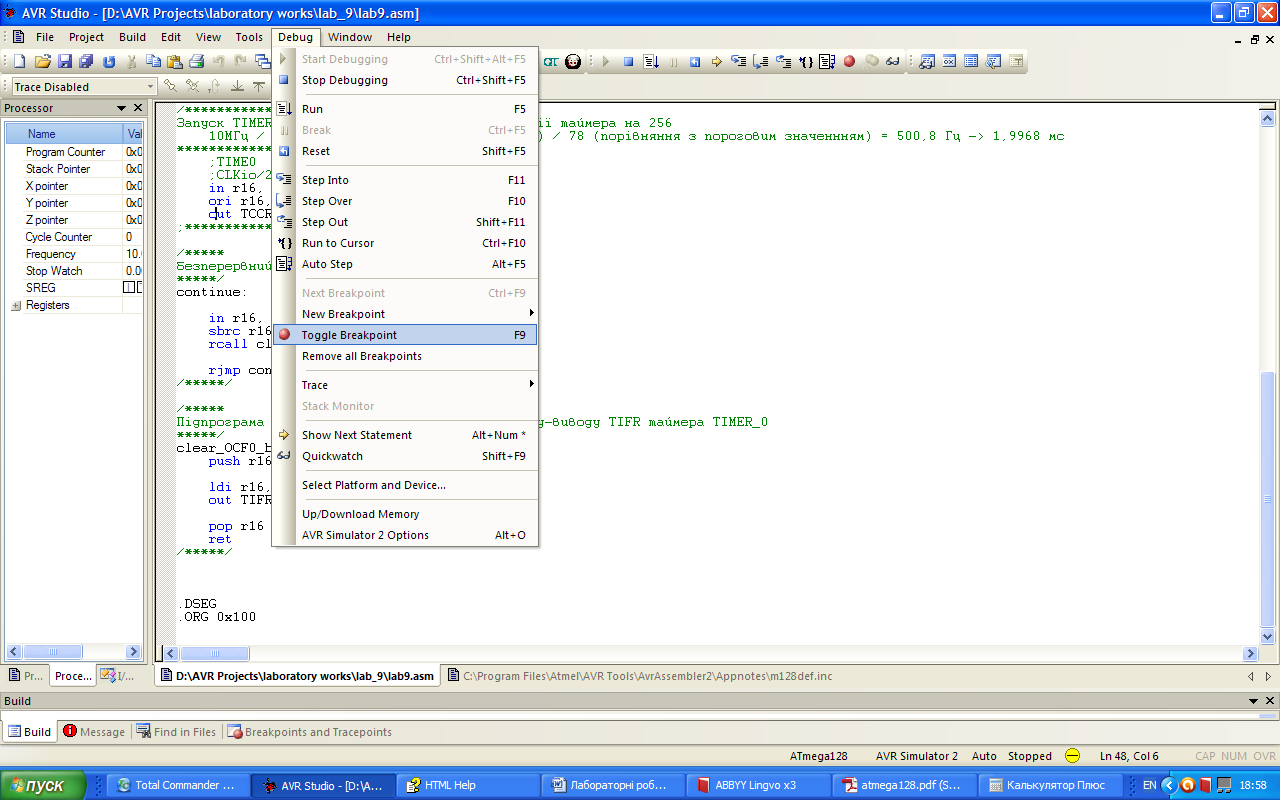Click the AVR GCC plug-in smiley icon

(x=573, y=62)
